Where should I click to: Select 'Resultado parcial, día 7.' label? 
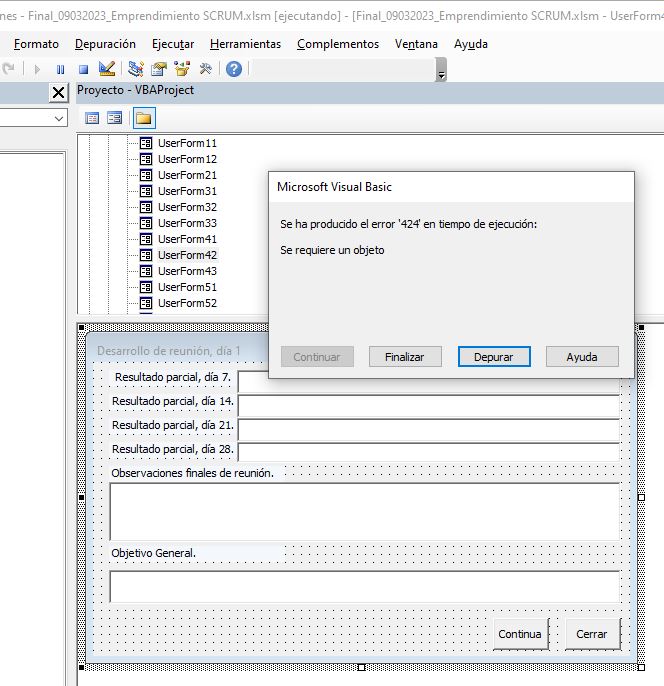[173, 377]
